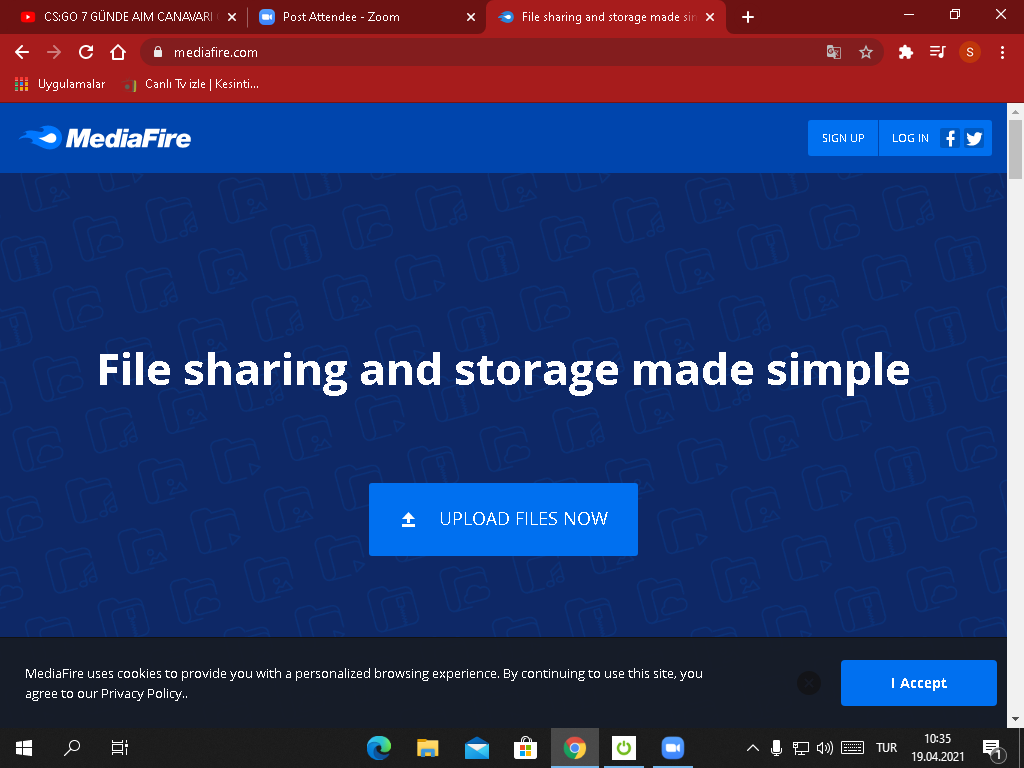The image size is (1024, 768).
Task: Switch to the Post Attendee - Zoom tab
Action: tap(366, 17)
